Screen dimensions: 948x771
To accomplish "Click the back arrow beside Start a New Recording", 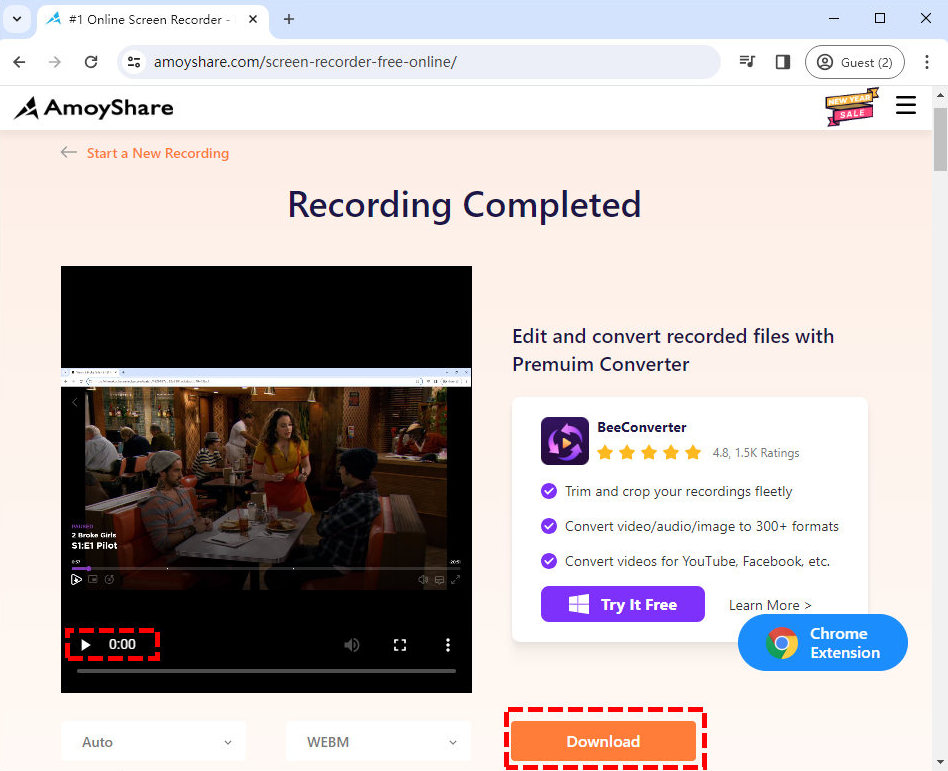I will point(68,152).
